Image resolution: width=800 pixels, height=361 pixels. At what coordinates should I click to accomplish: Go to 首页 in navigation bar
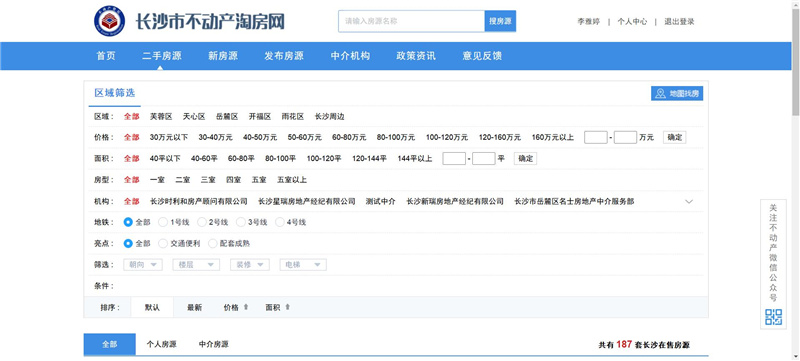pyautogui.click(x=106, y=56)
